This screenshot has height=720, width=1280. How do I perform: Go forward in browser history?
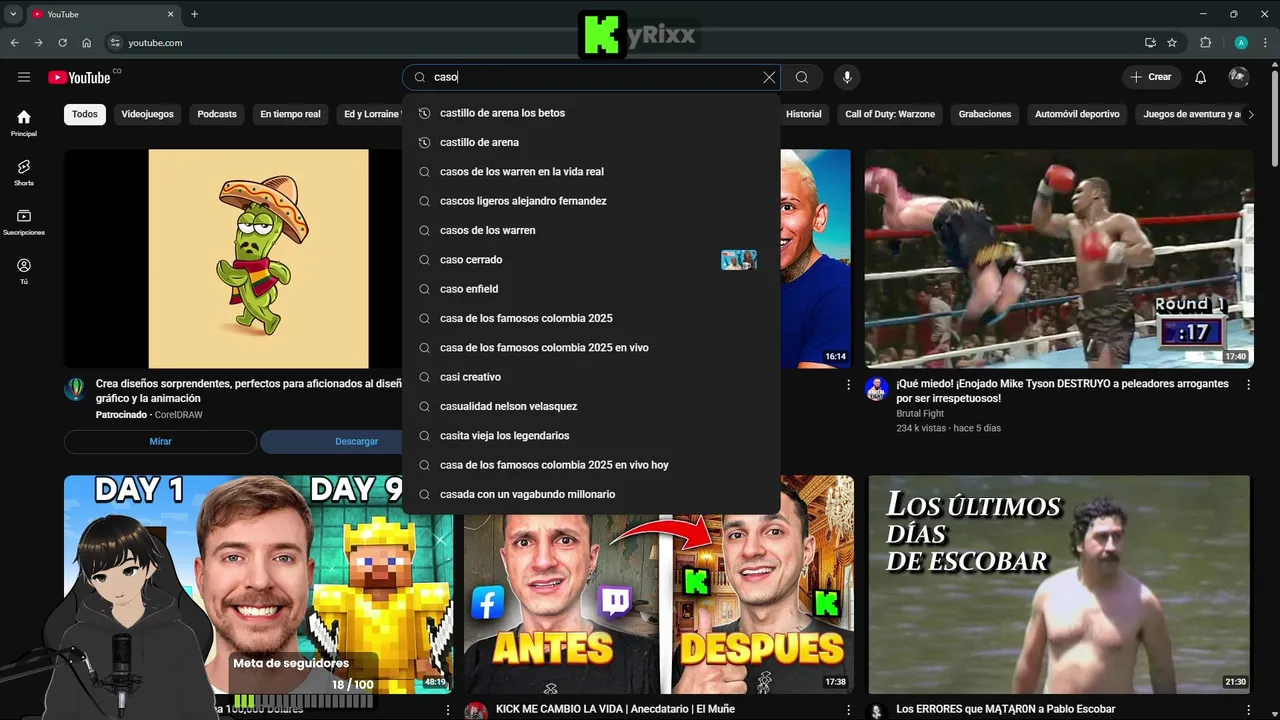[38, 43]
